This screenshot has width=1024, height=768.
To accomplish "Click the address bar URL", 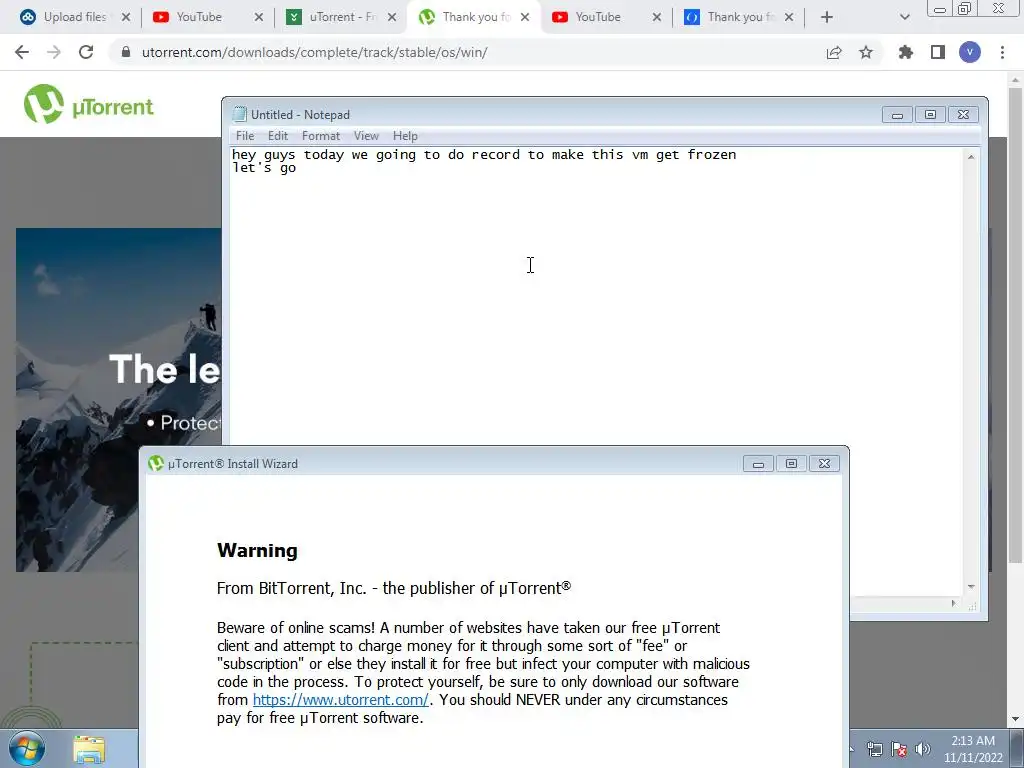I will pyautogui.click(x=315, y=52).
